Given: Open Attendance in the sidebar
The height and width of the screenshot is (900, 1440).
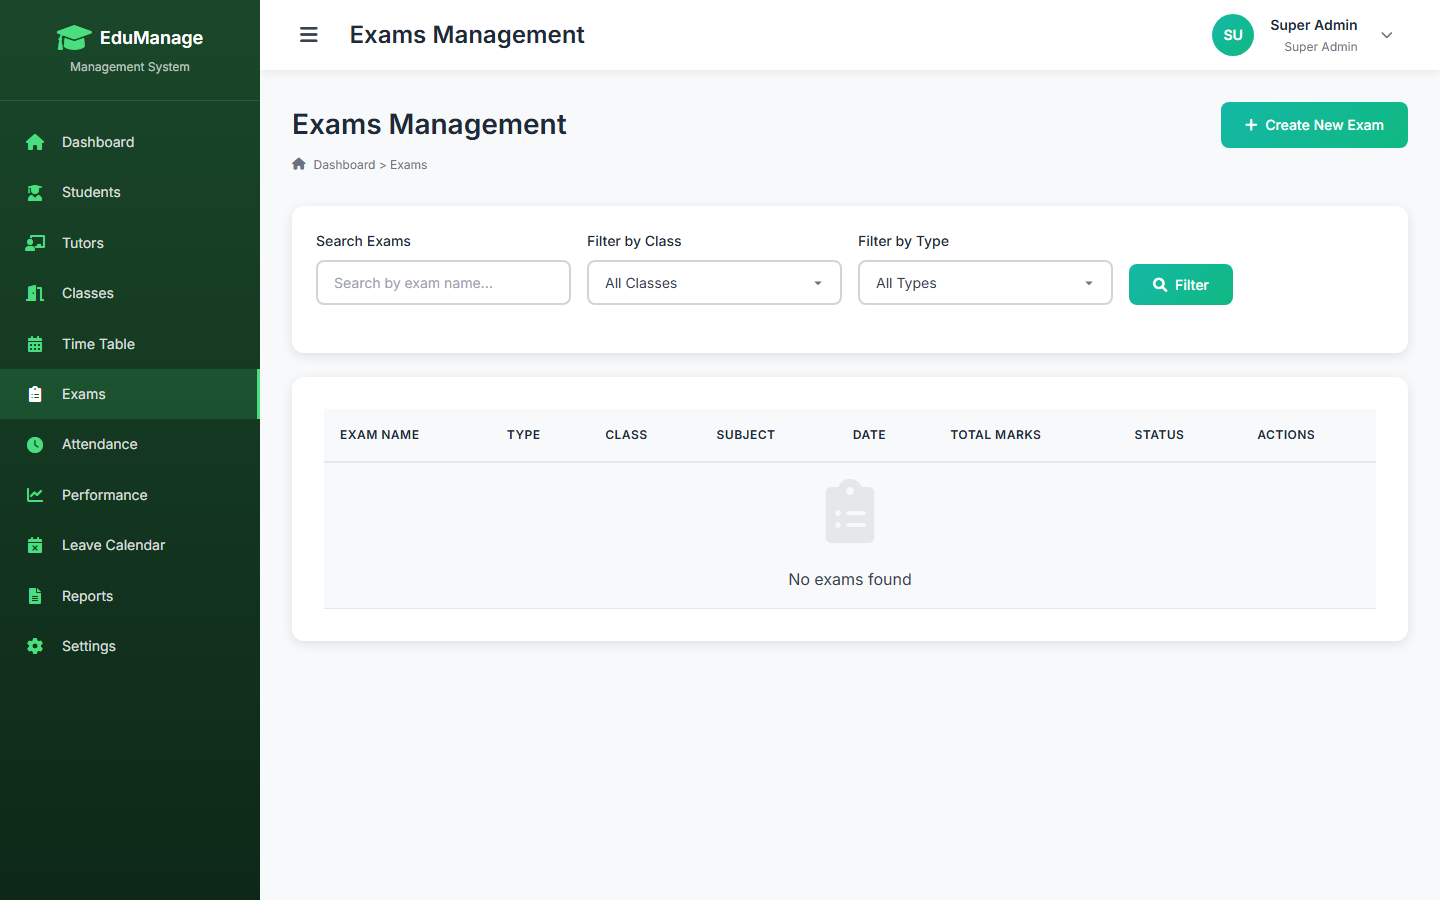Looking at the screenshot, I should [x=130, y=444].
